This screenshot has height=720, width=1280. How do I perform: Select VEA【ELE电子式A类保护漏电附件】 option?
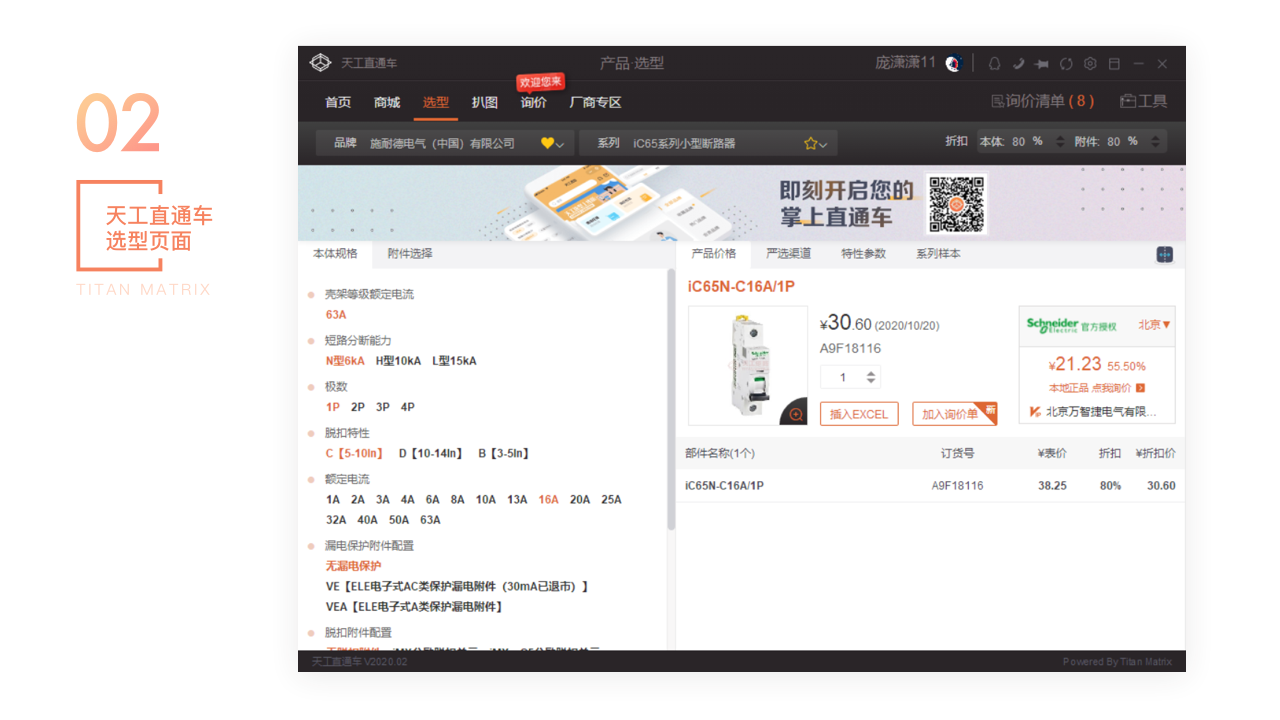click(x=414, y=607)
